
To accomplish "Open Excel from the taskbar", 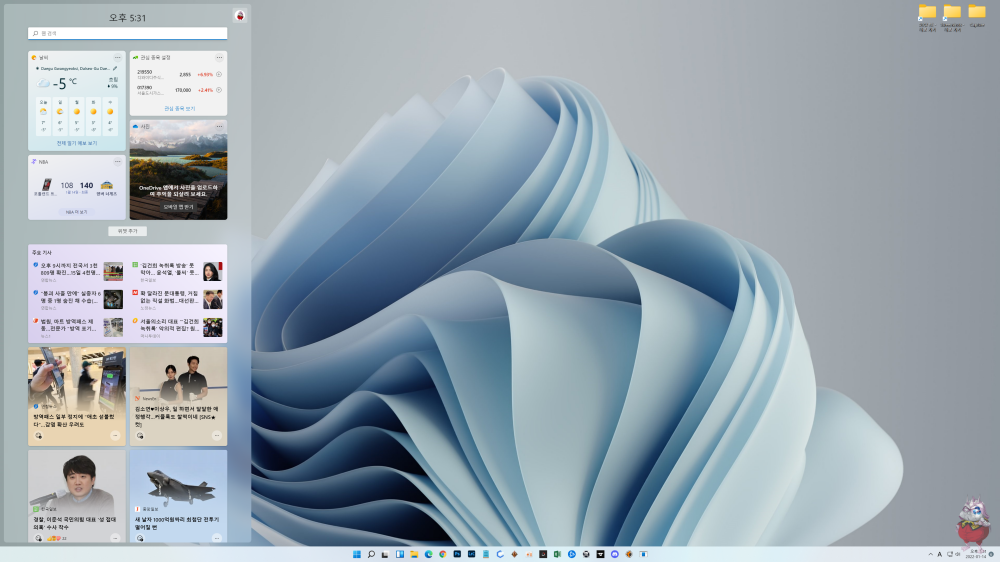I will point(557,554).
